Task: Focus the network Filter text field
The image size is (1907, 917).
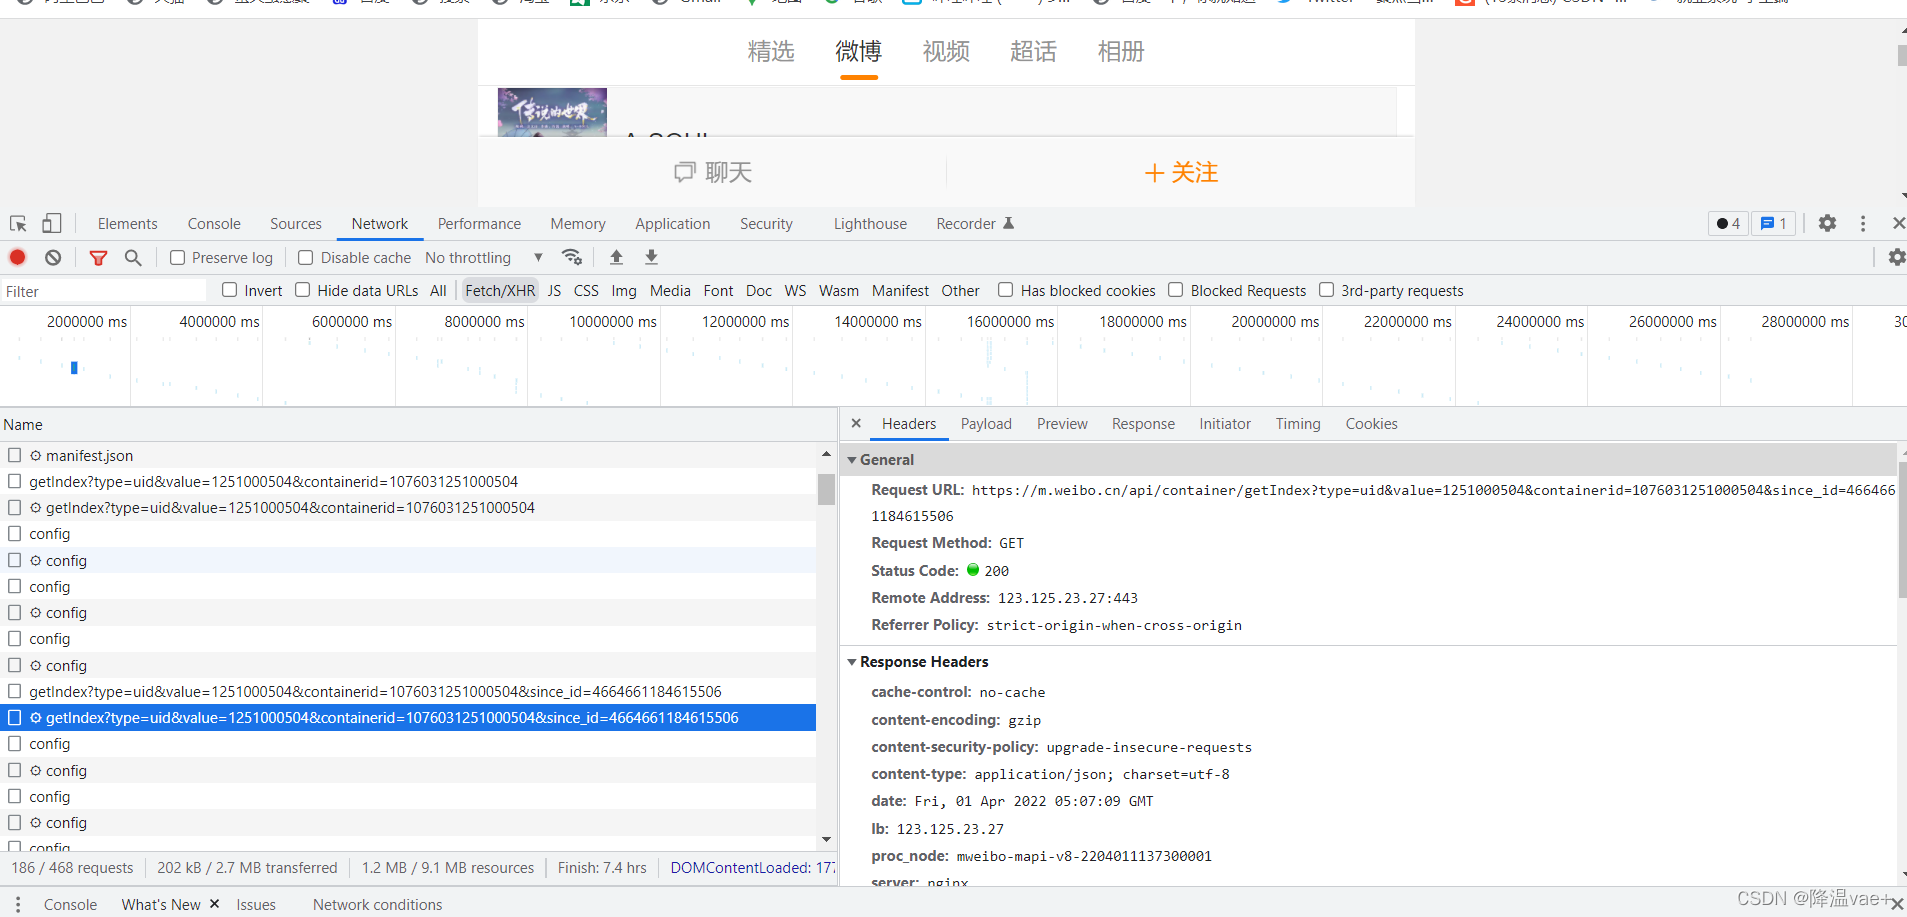Action: pos(103,291)
